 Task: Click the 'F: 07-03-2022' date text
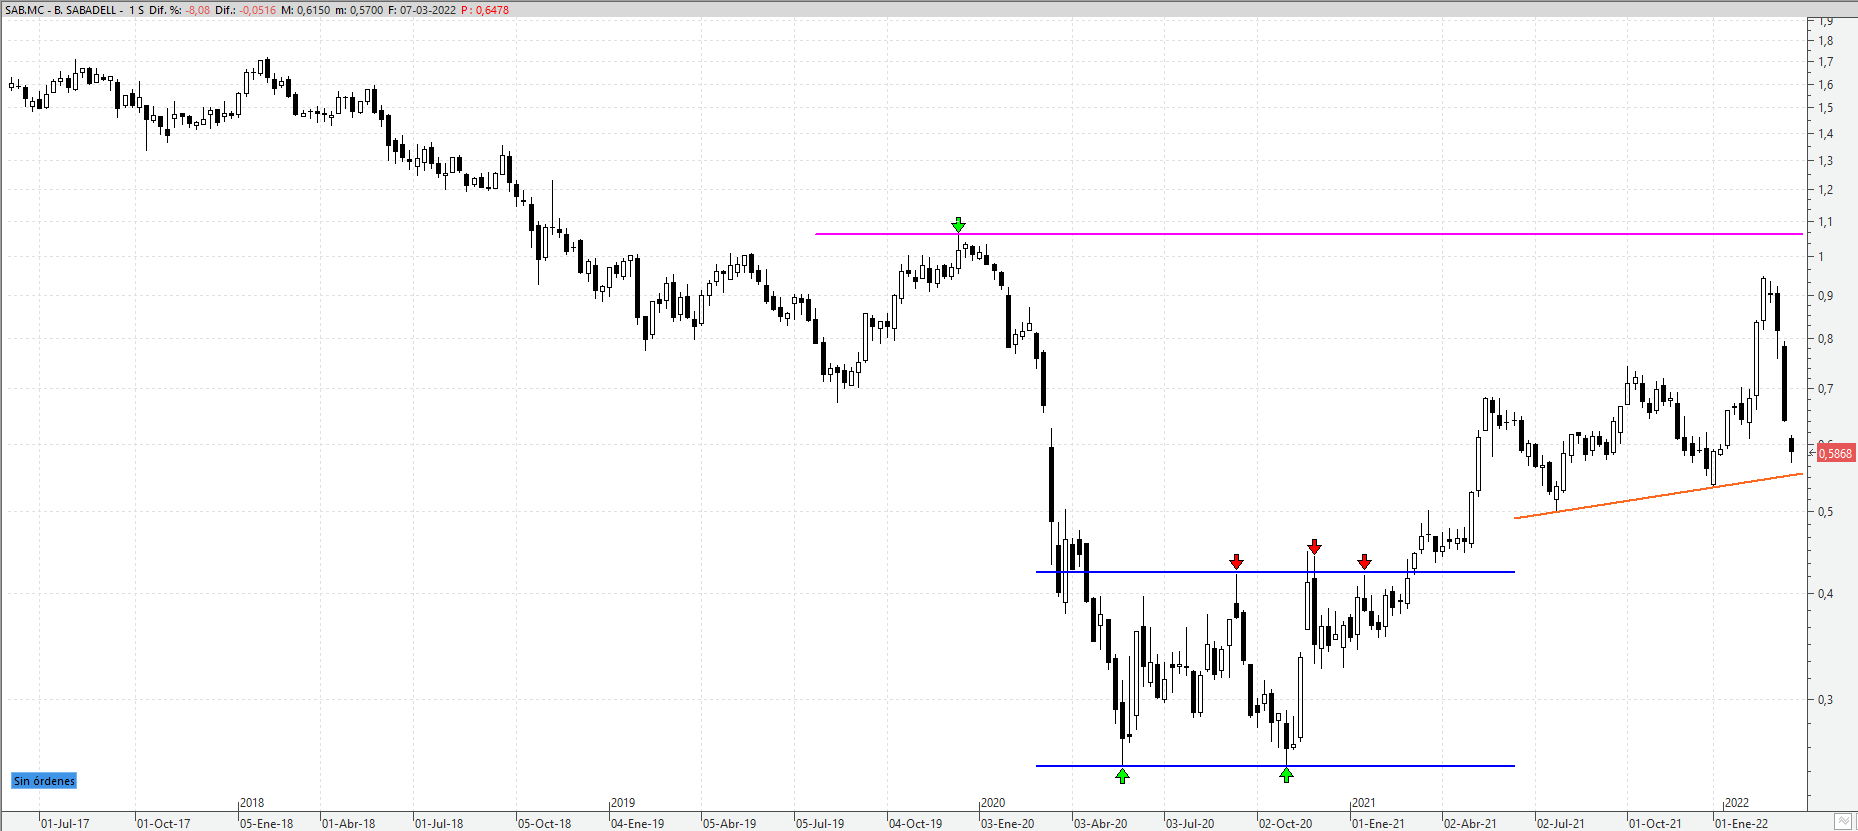pyautogui.click(x=423, y=10)
